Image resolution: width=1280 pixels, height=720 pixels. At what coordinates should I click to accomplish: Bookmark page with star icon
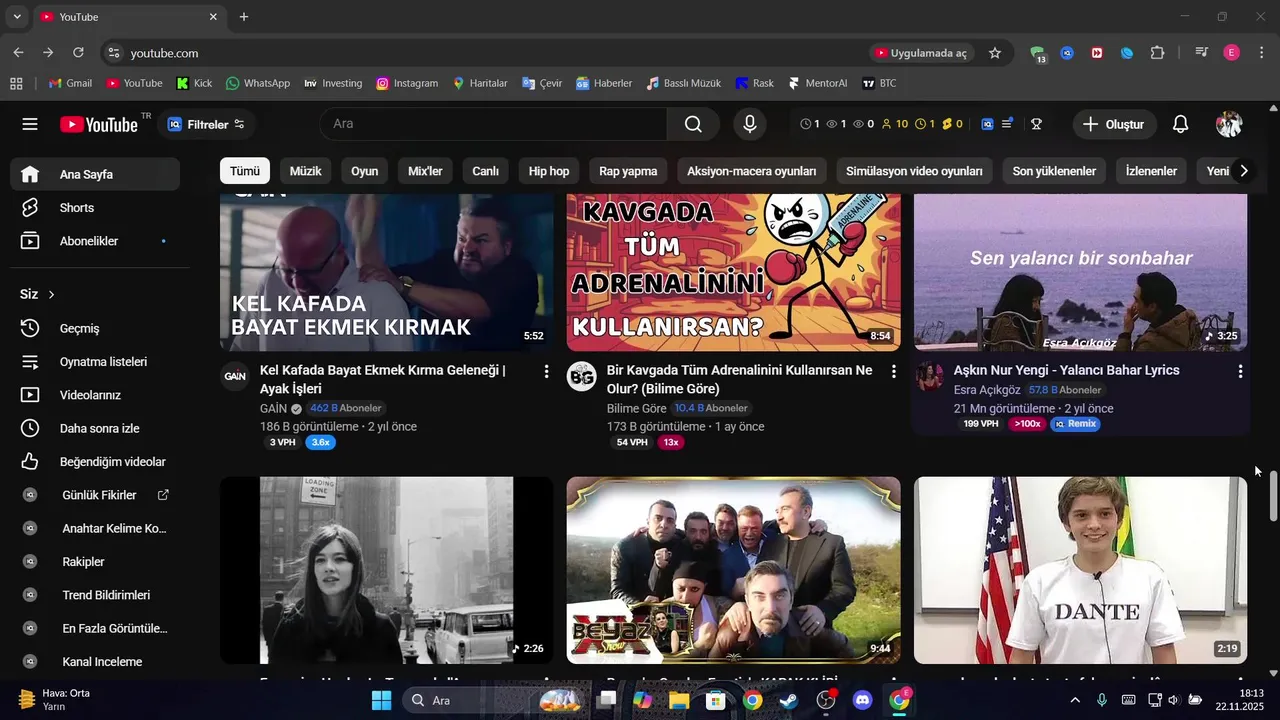[995, 53]
